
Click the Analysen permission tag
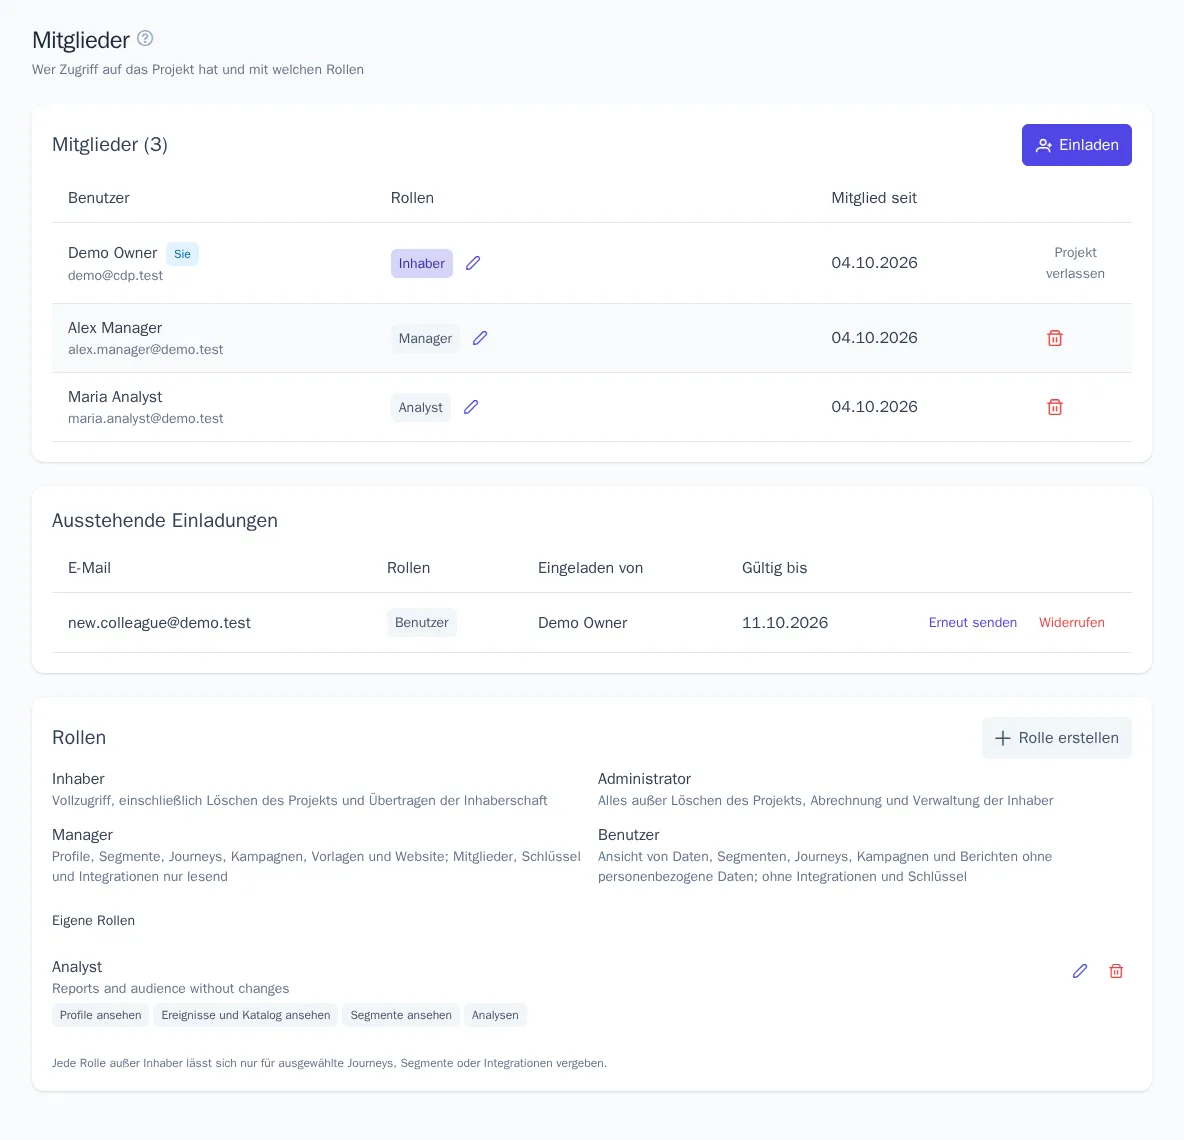tap(495, 1015)
